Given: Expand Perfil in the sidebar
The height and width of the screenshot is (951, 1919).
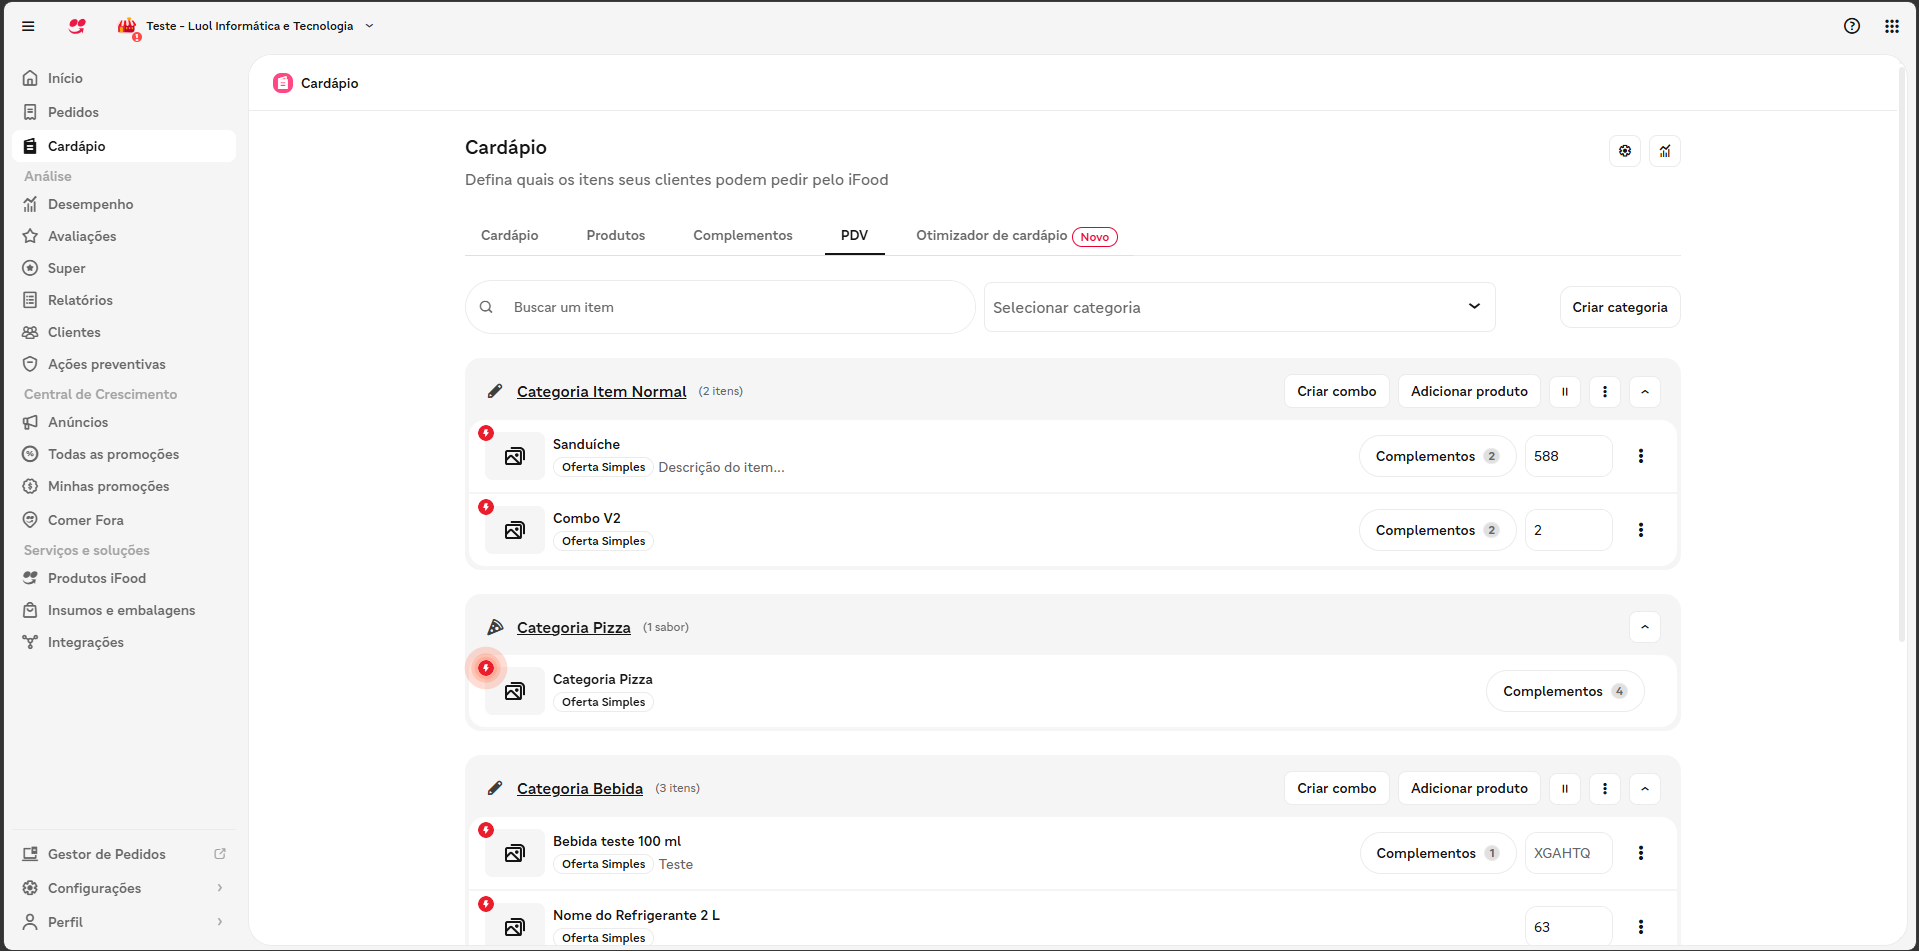Looking at the screenshot, I should click(220, 922).
